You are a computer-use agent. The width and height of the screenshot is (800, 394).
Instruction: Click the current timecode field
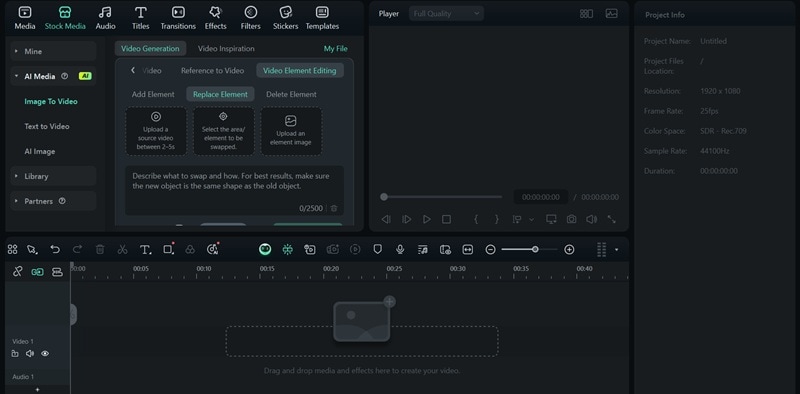point(540,197)
